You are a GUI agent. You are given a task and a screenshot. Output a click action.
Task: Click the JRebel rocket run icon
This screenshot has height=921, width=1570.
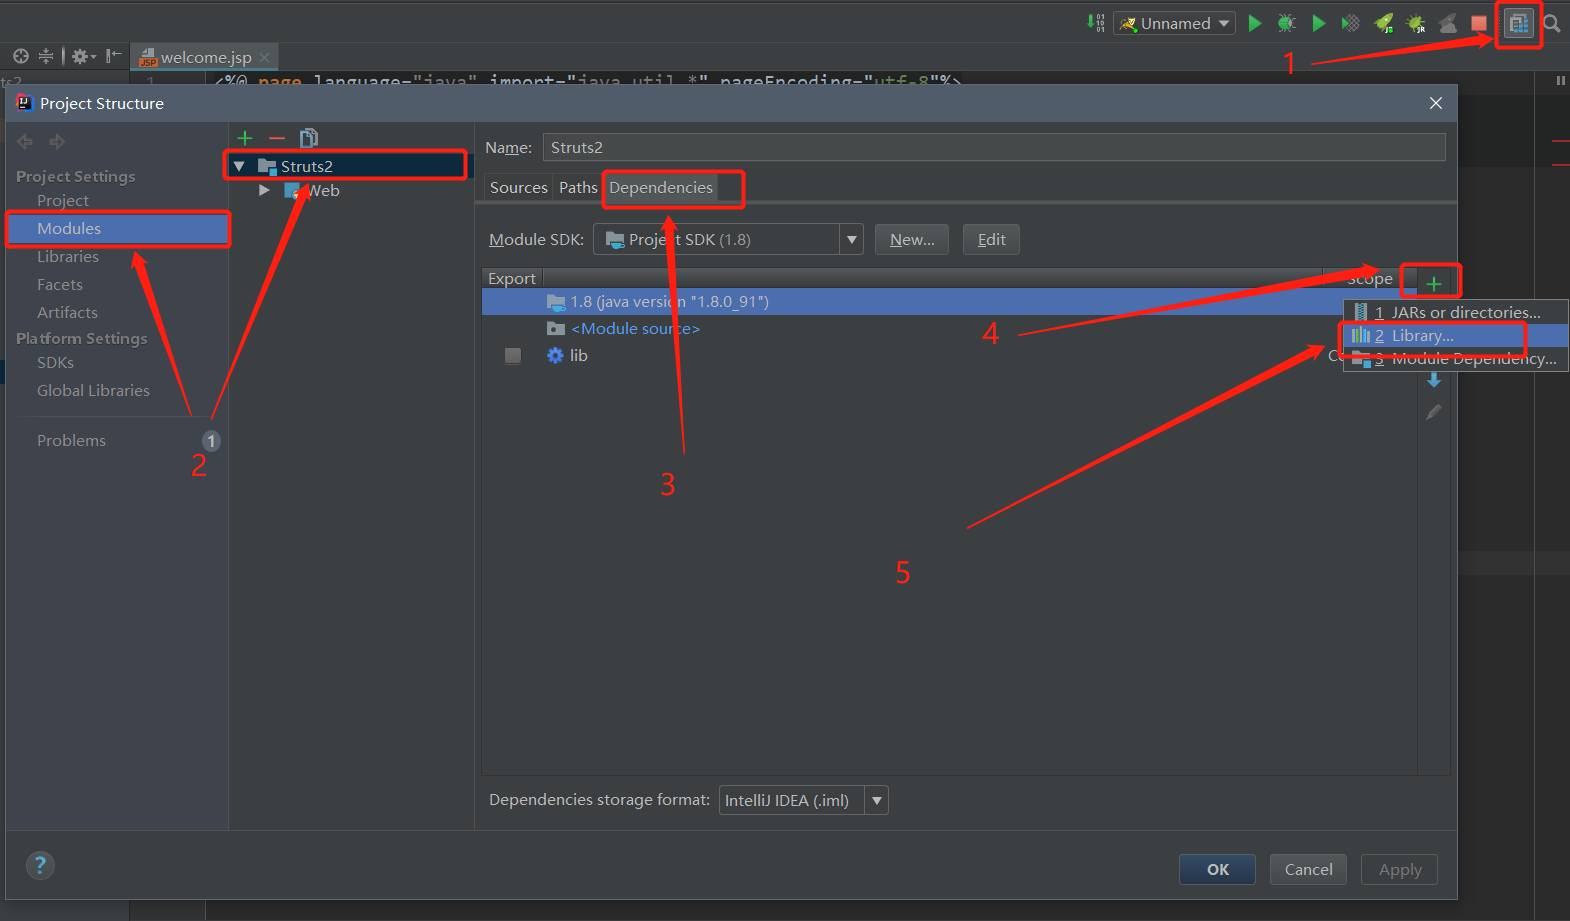[1384, 23]
